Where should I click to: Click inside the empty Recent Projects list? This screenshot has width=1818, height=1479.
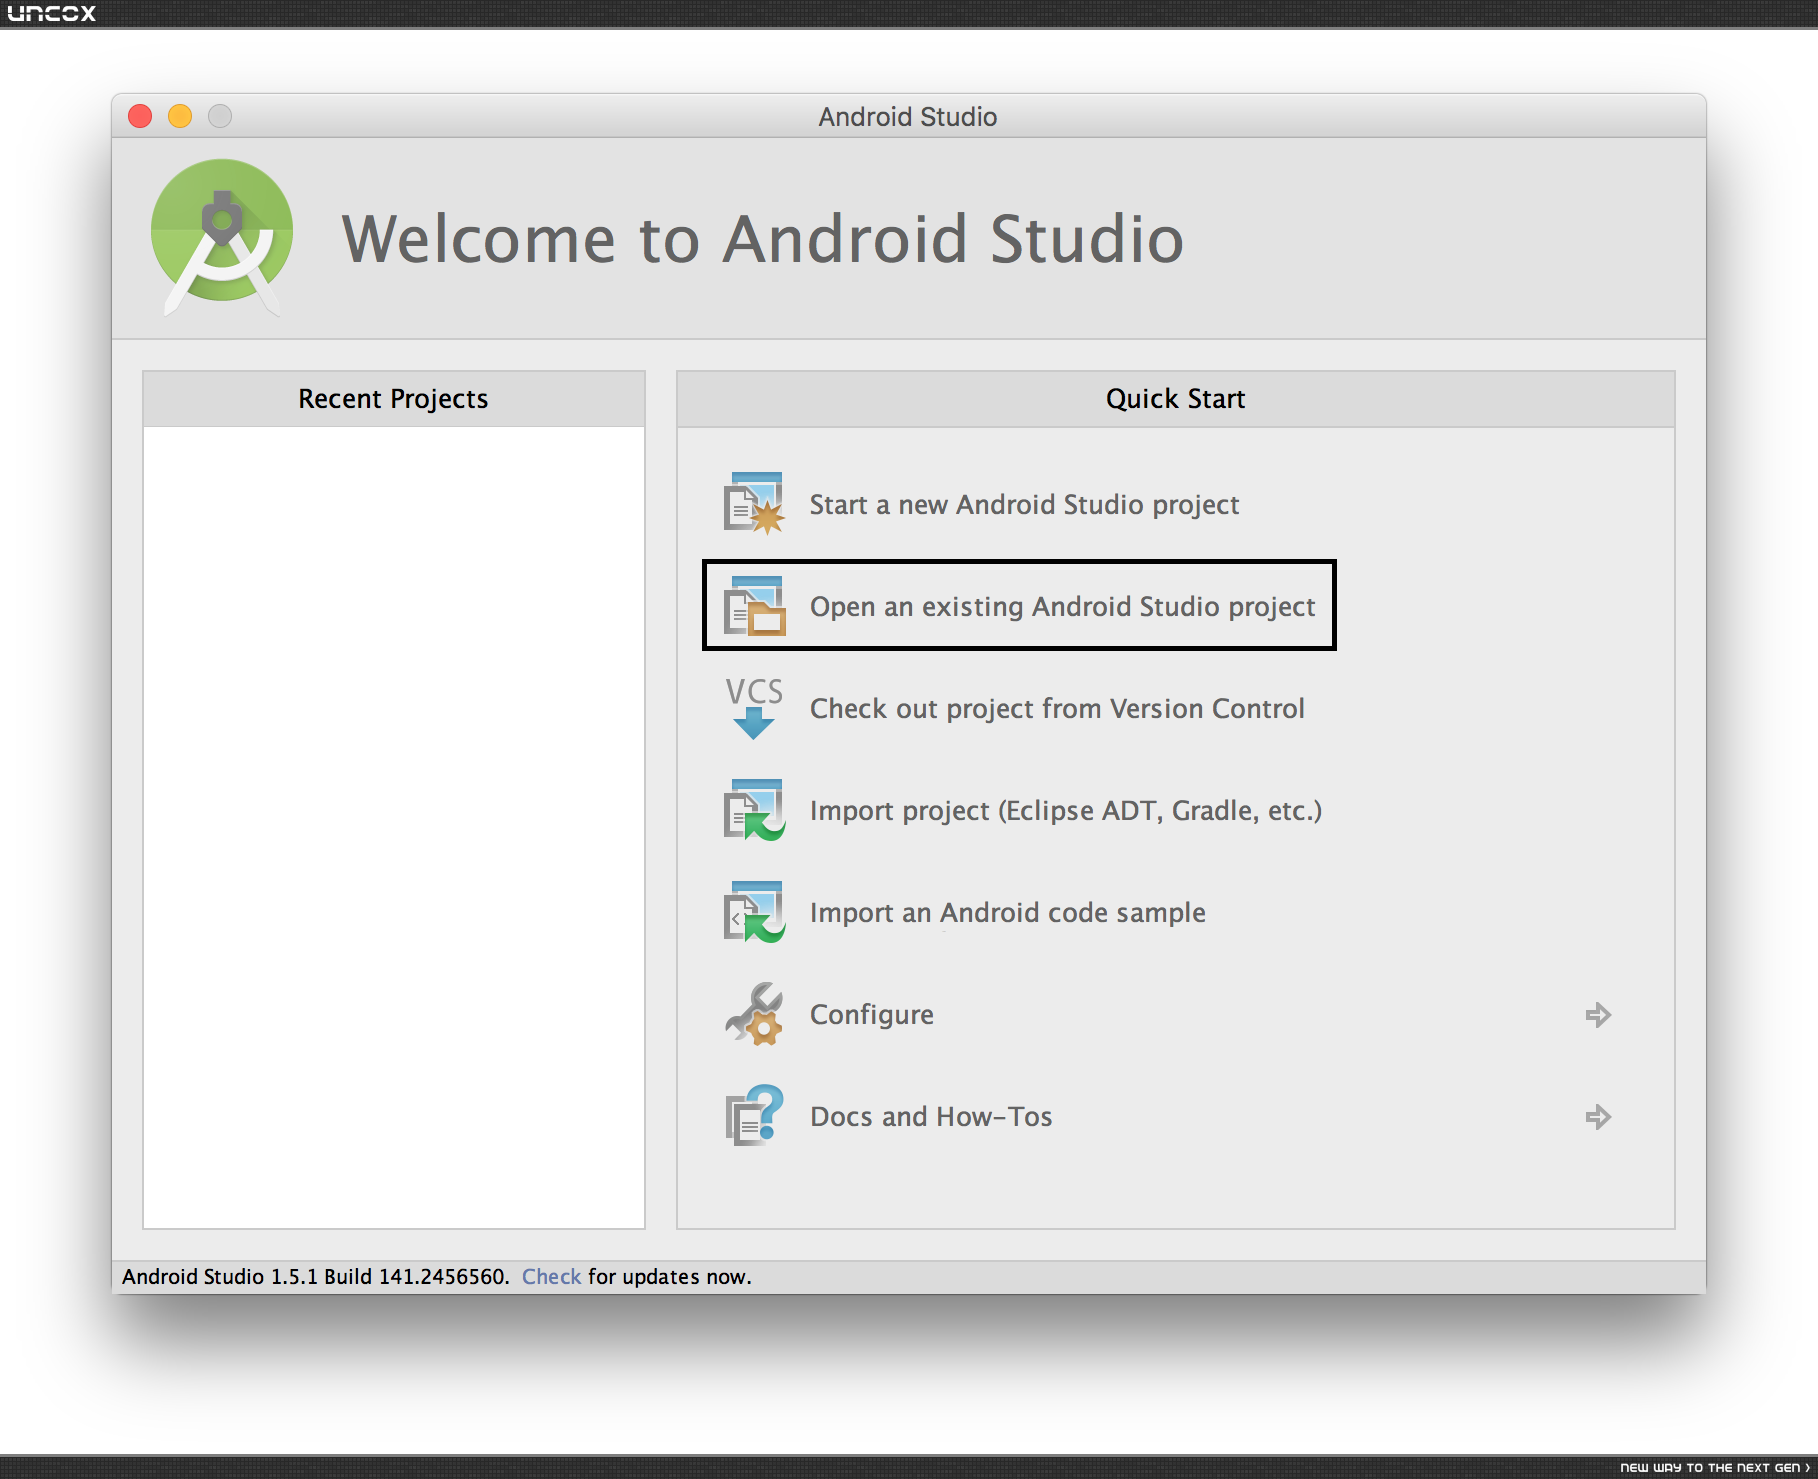click(394, 827)
